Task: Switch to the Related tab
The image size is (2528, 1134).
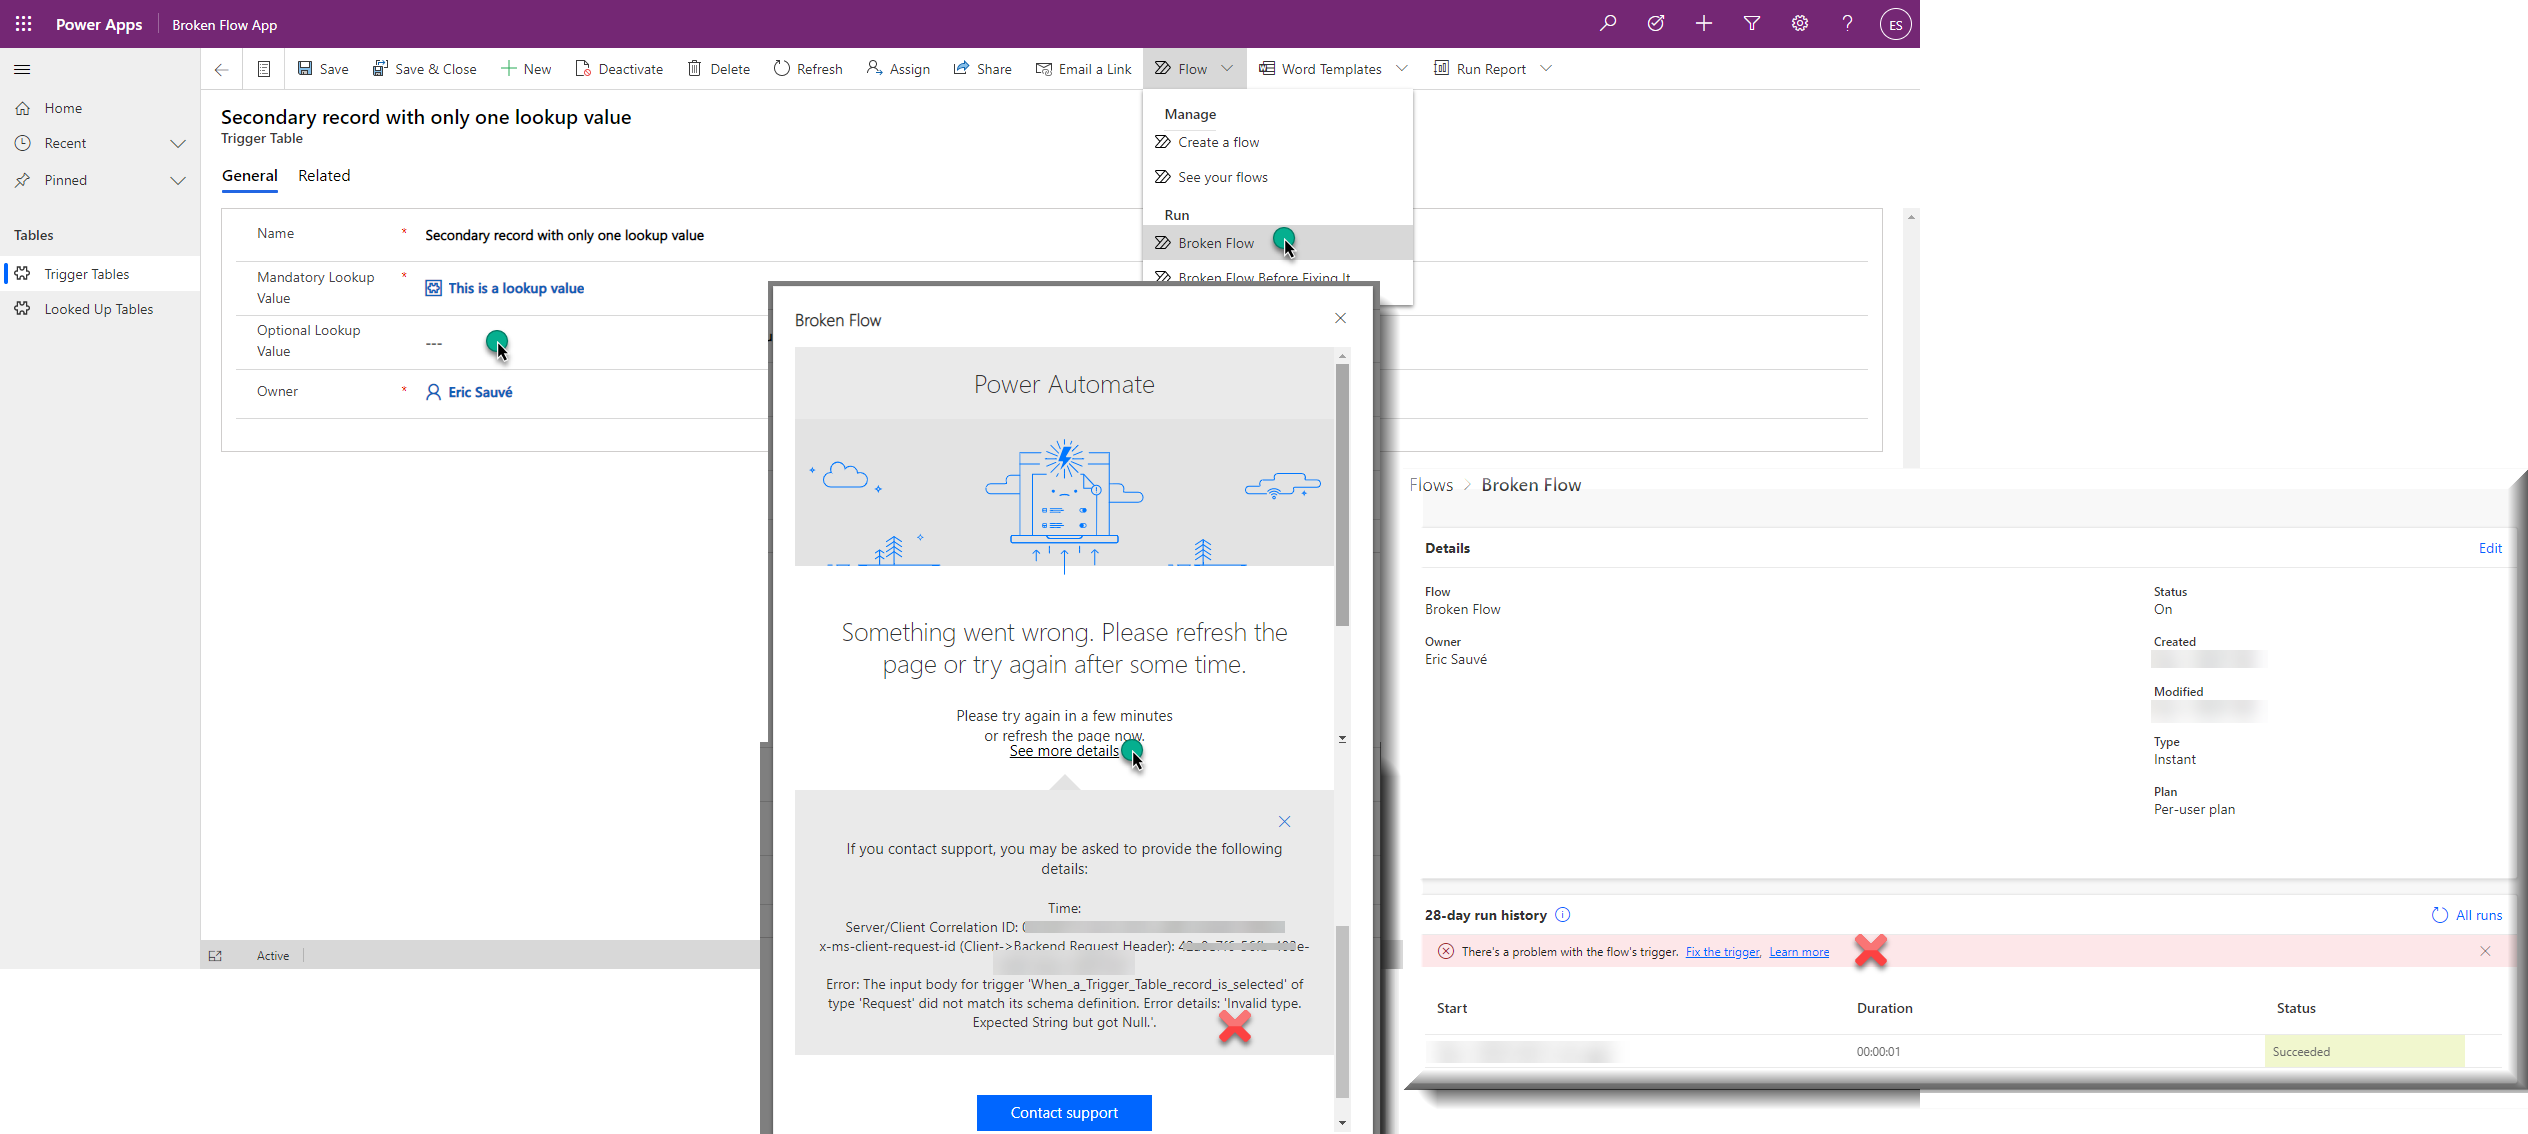Action: point(324,175)
